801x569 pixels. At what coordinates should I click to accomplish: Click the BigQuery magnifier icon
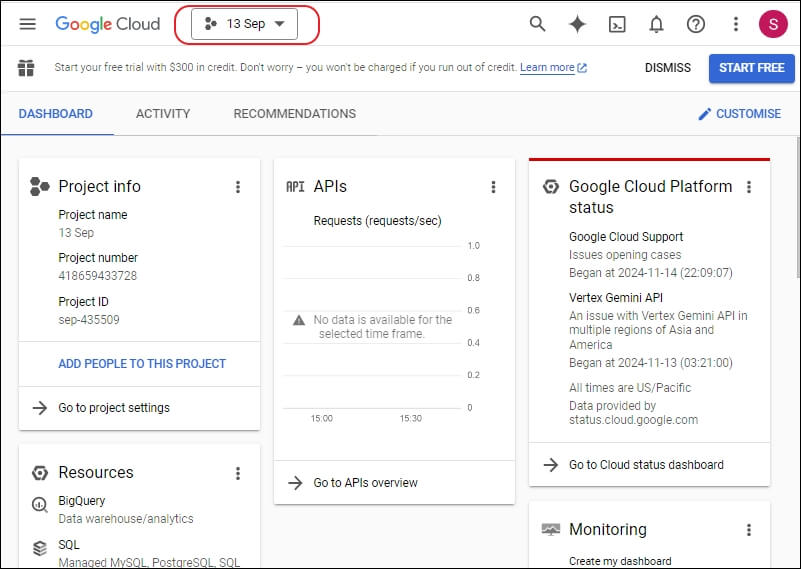point(40,505)
